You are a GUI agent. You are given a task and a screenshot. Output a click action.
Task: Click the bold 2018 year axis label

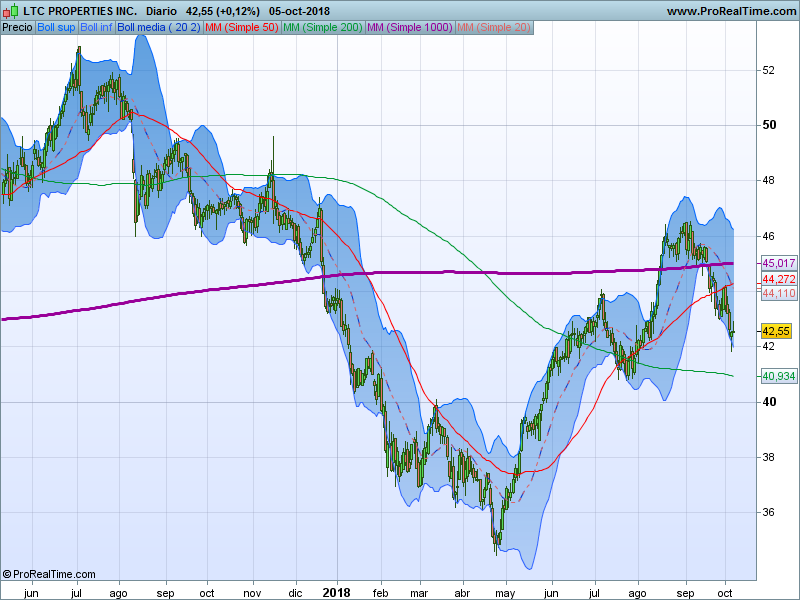pos(337,592)
